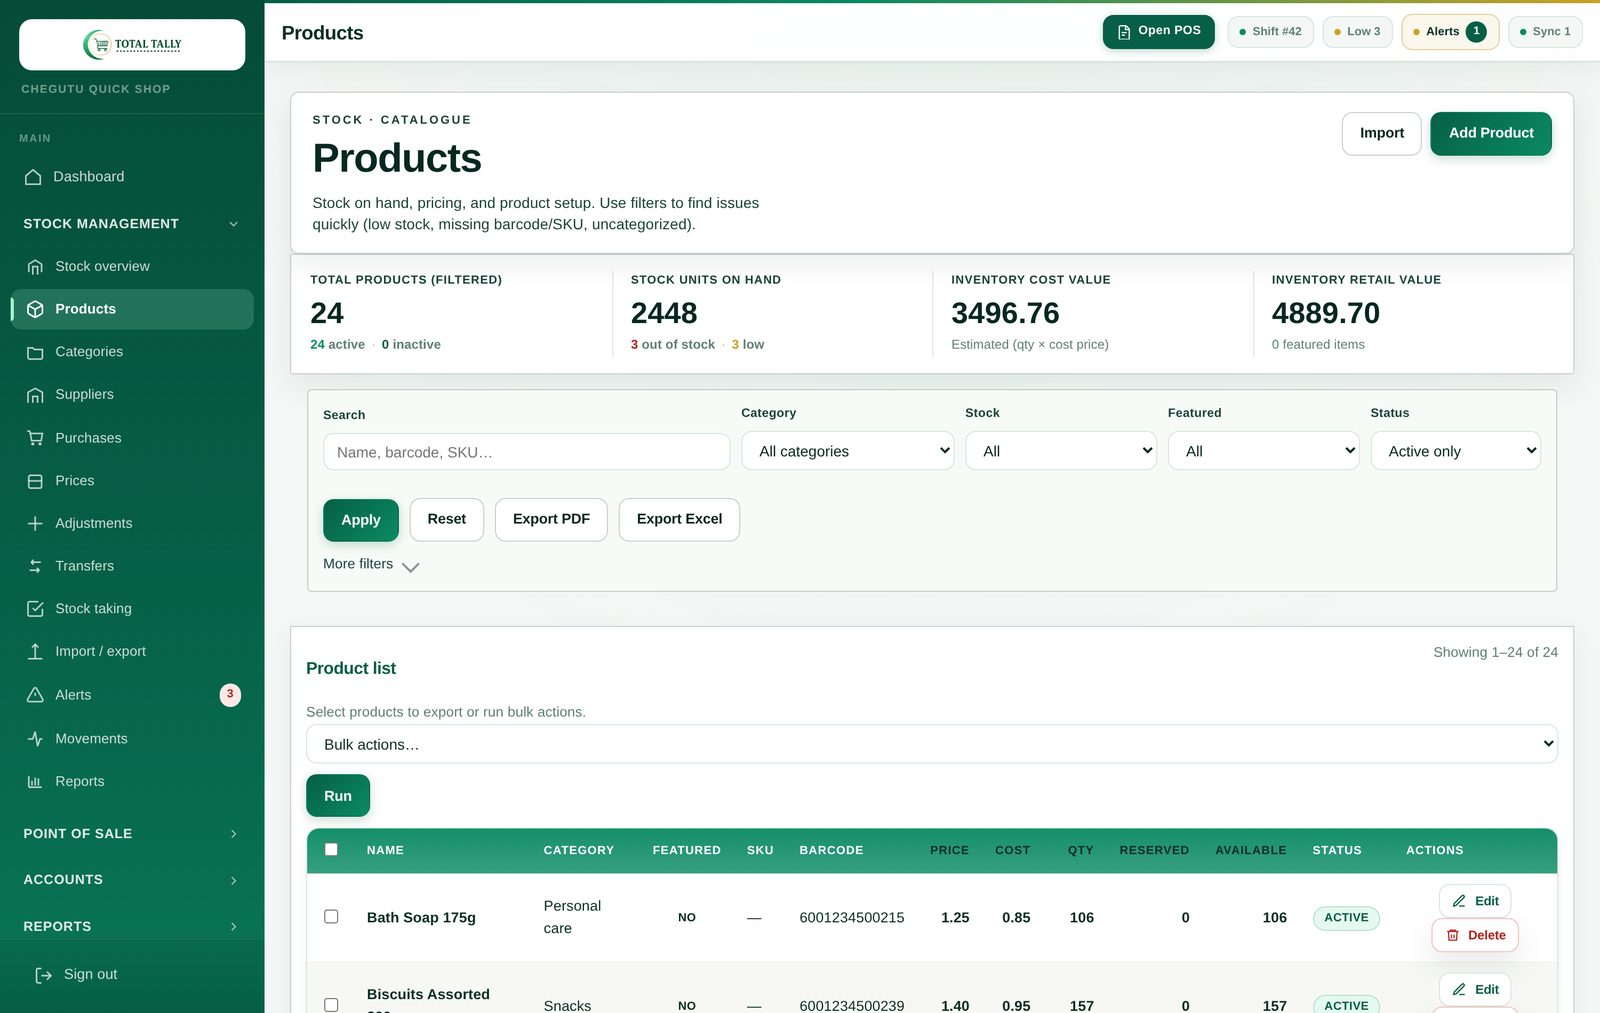Click the Export PDF button

point(551,520)
